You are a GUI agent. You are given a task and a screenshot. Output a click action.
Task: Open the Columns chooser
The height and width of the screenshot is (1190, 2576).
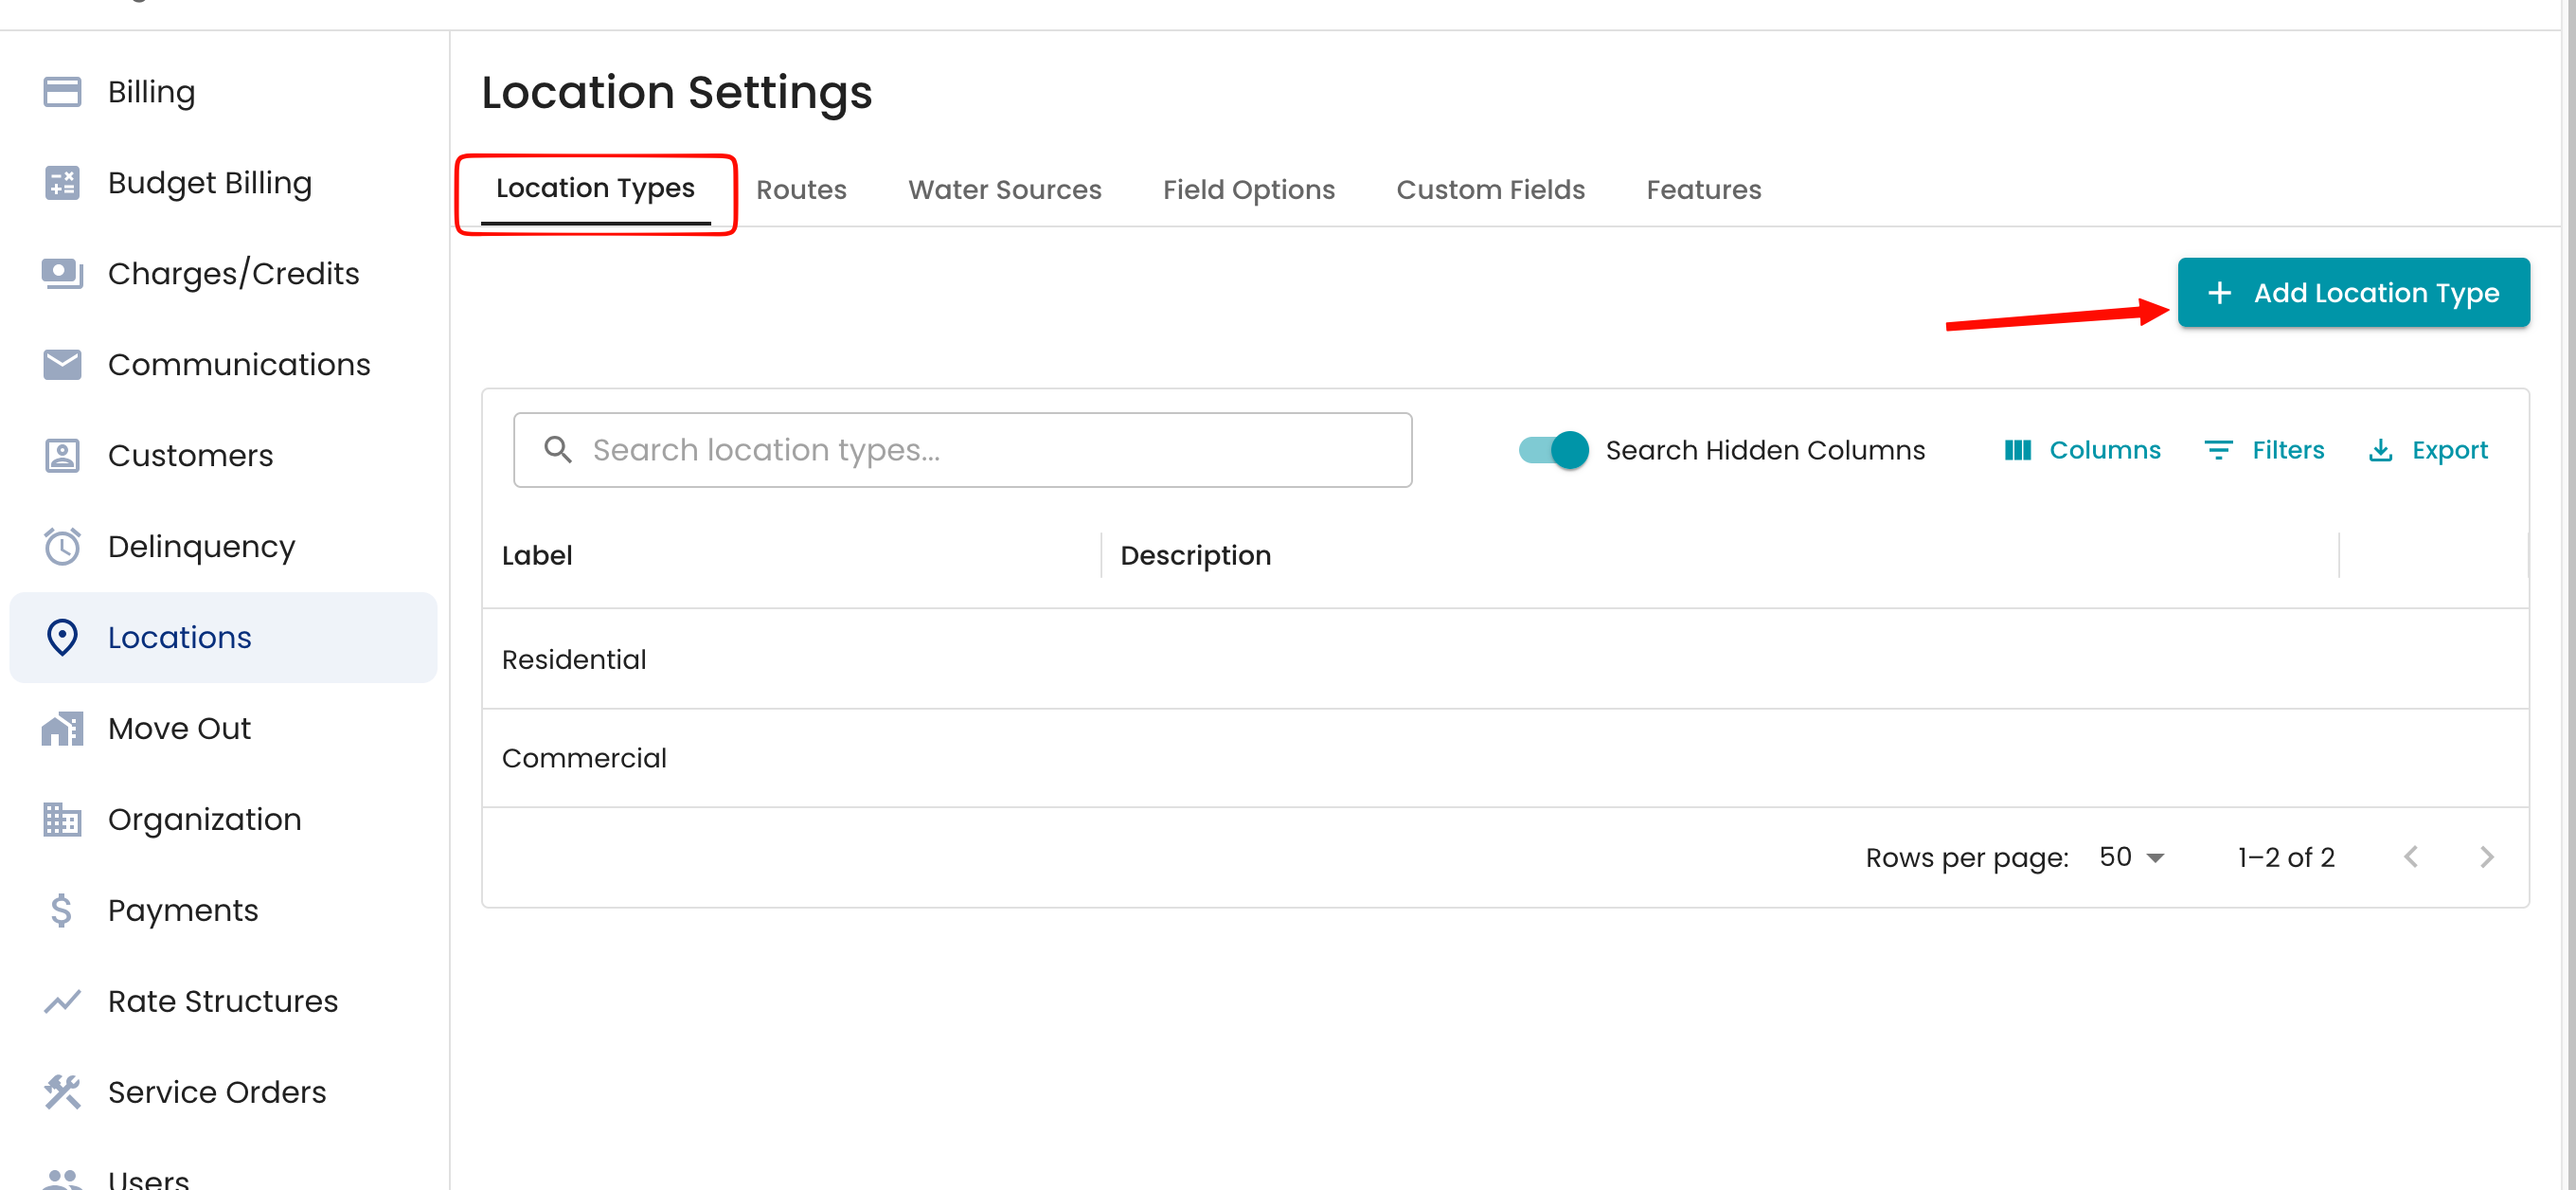(x=2083, y=450)
